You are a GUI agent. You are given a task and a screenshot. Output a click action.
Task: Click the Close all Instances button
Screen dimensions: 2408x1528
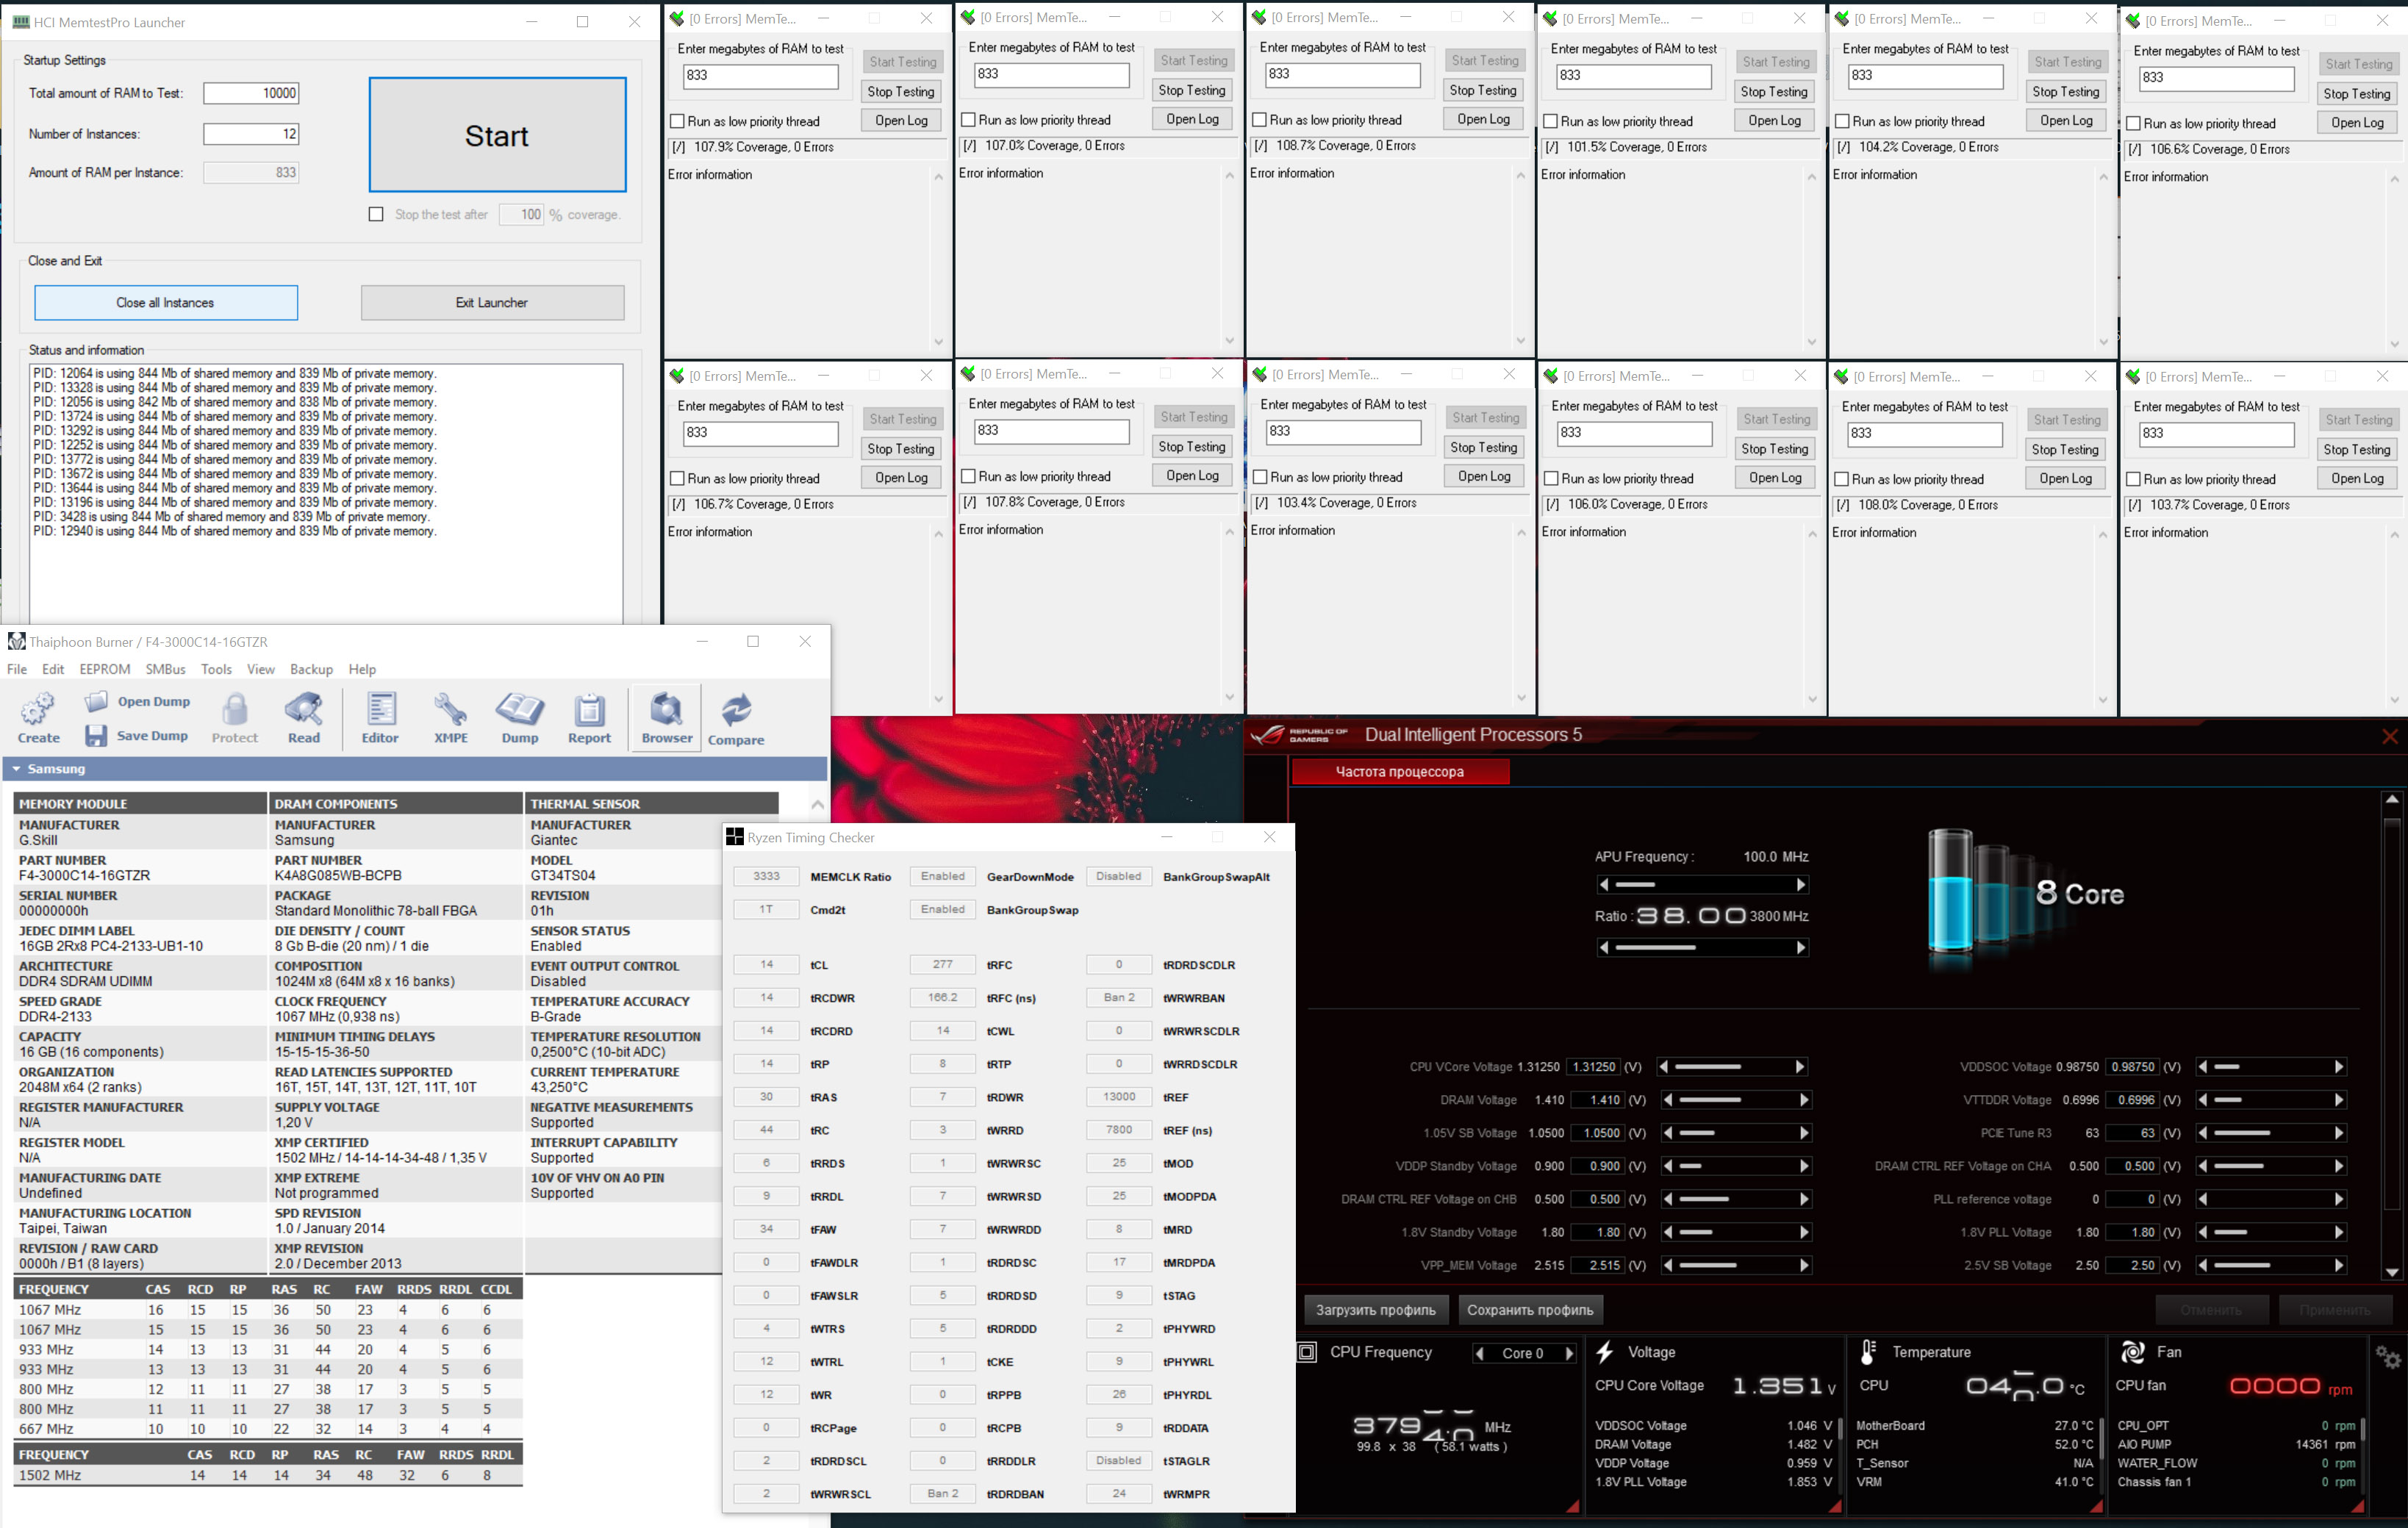pos(165,302)
